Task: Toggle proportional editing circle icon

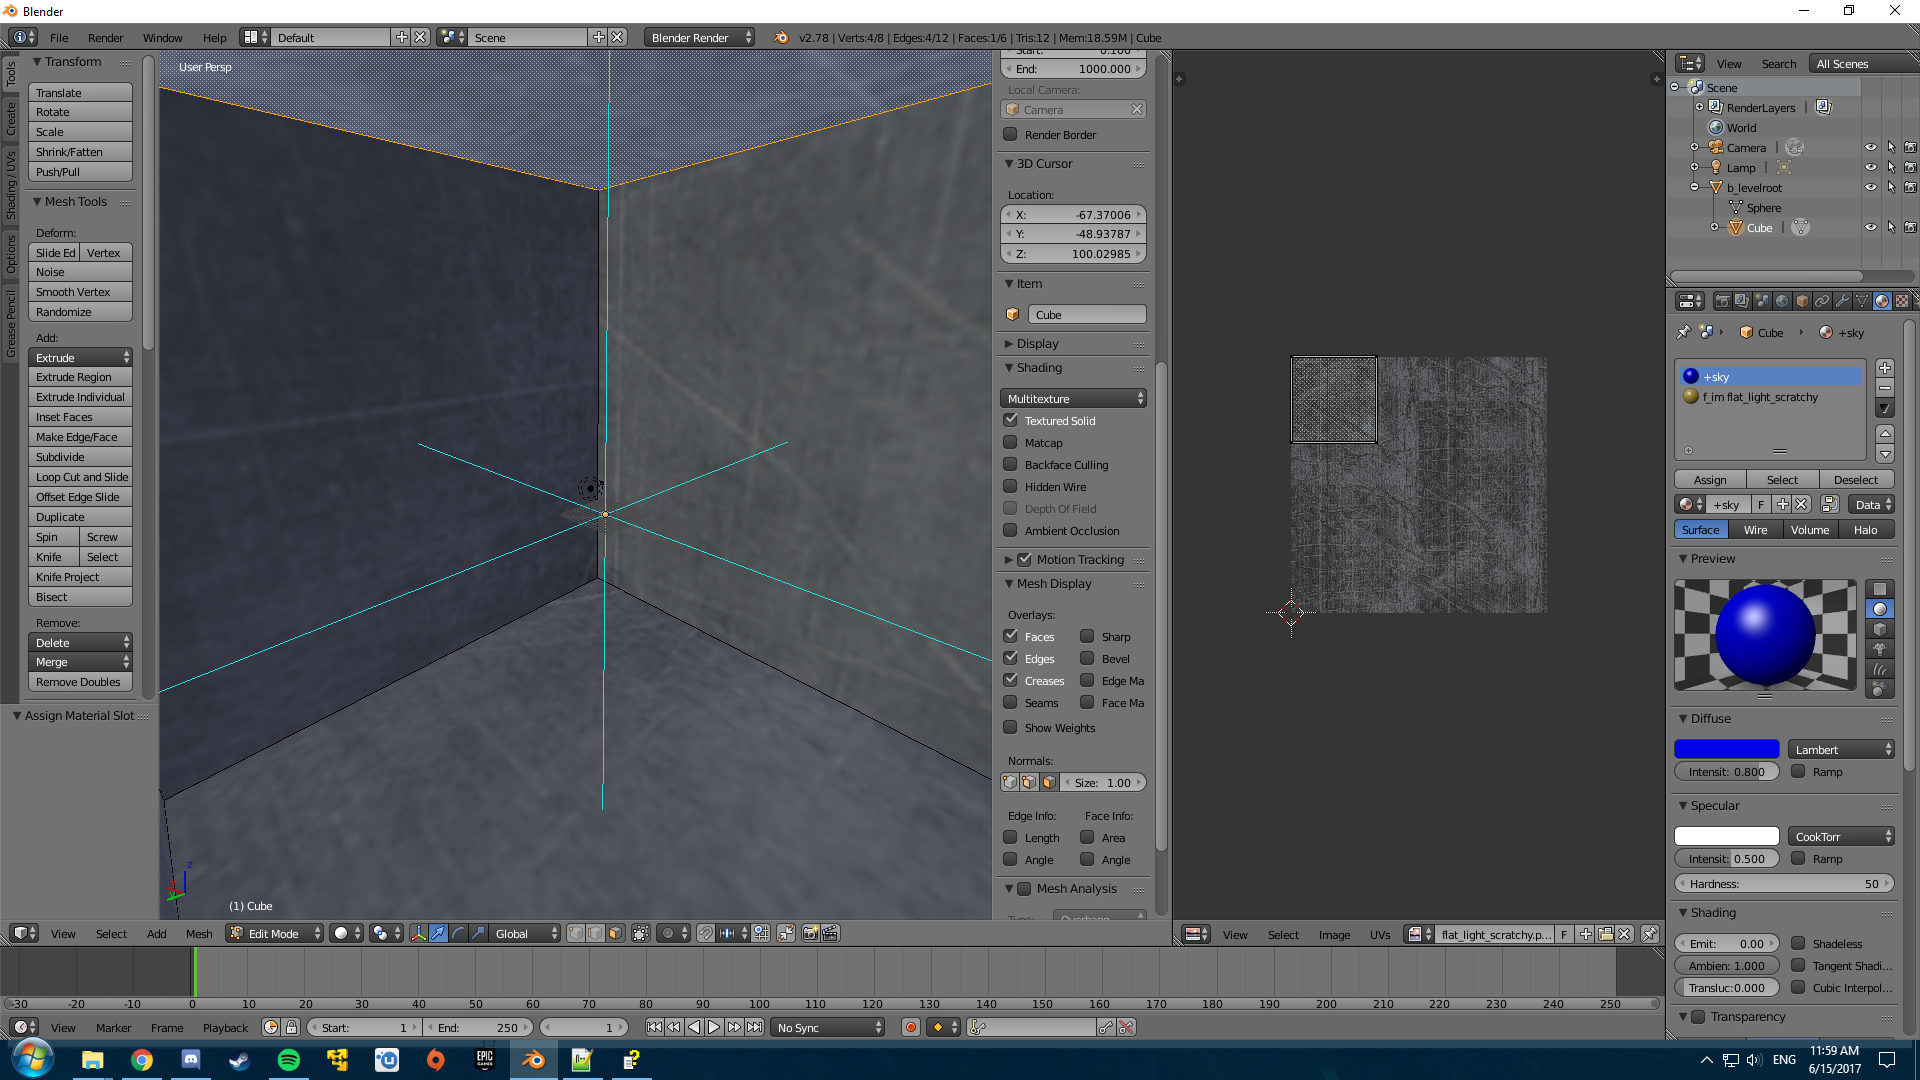Action: 668,933
